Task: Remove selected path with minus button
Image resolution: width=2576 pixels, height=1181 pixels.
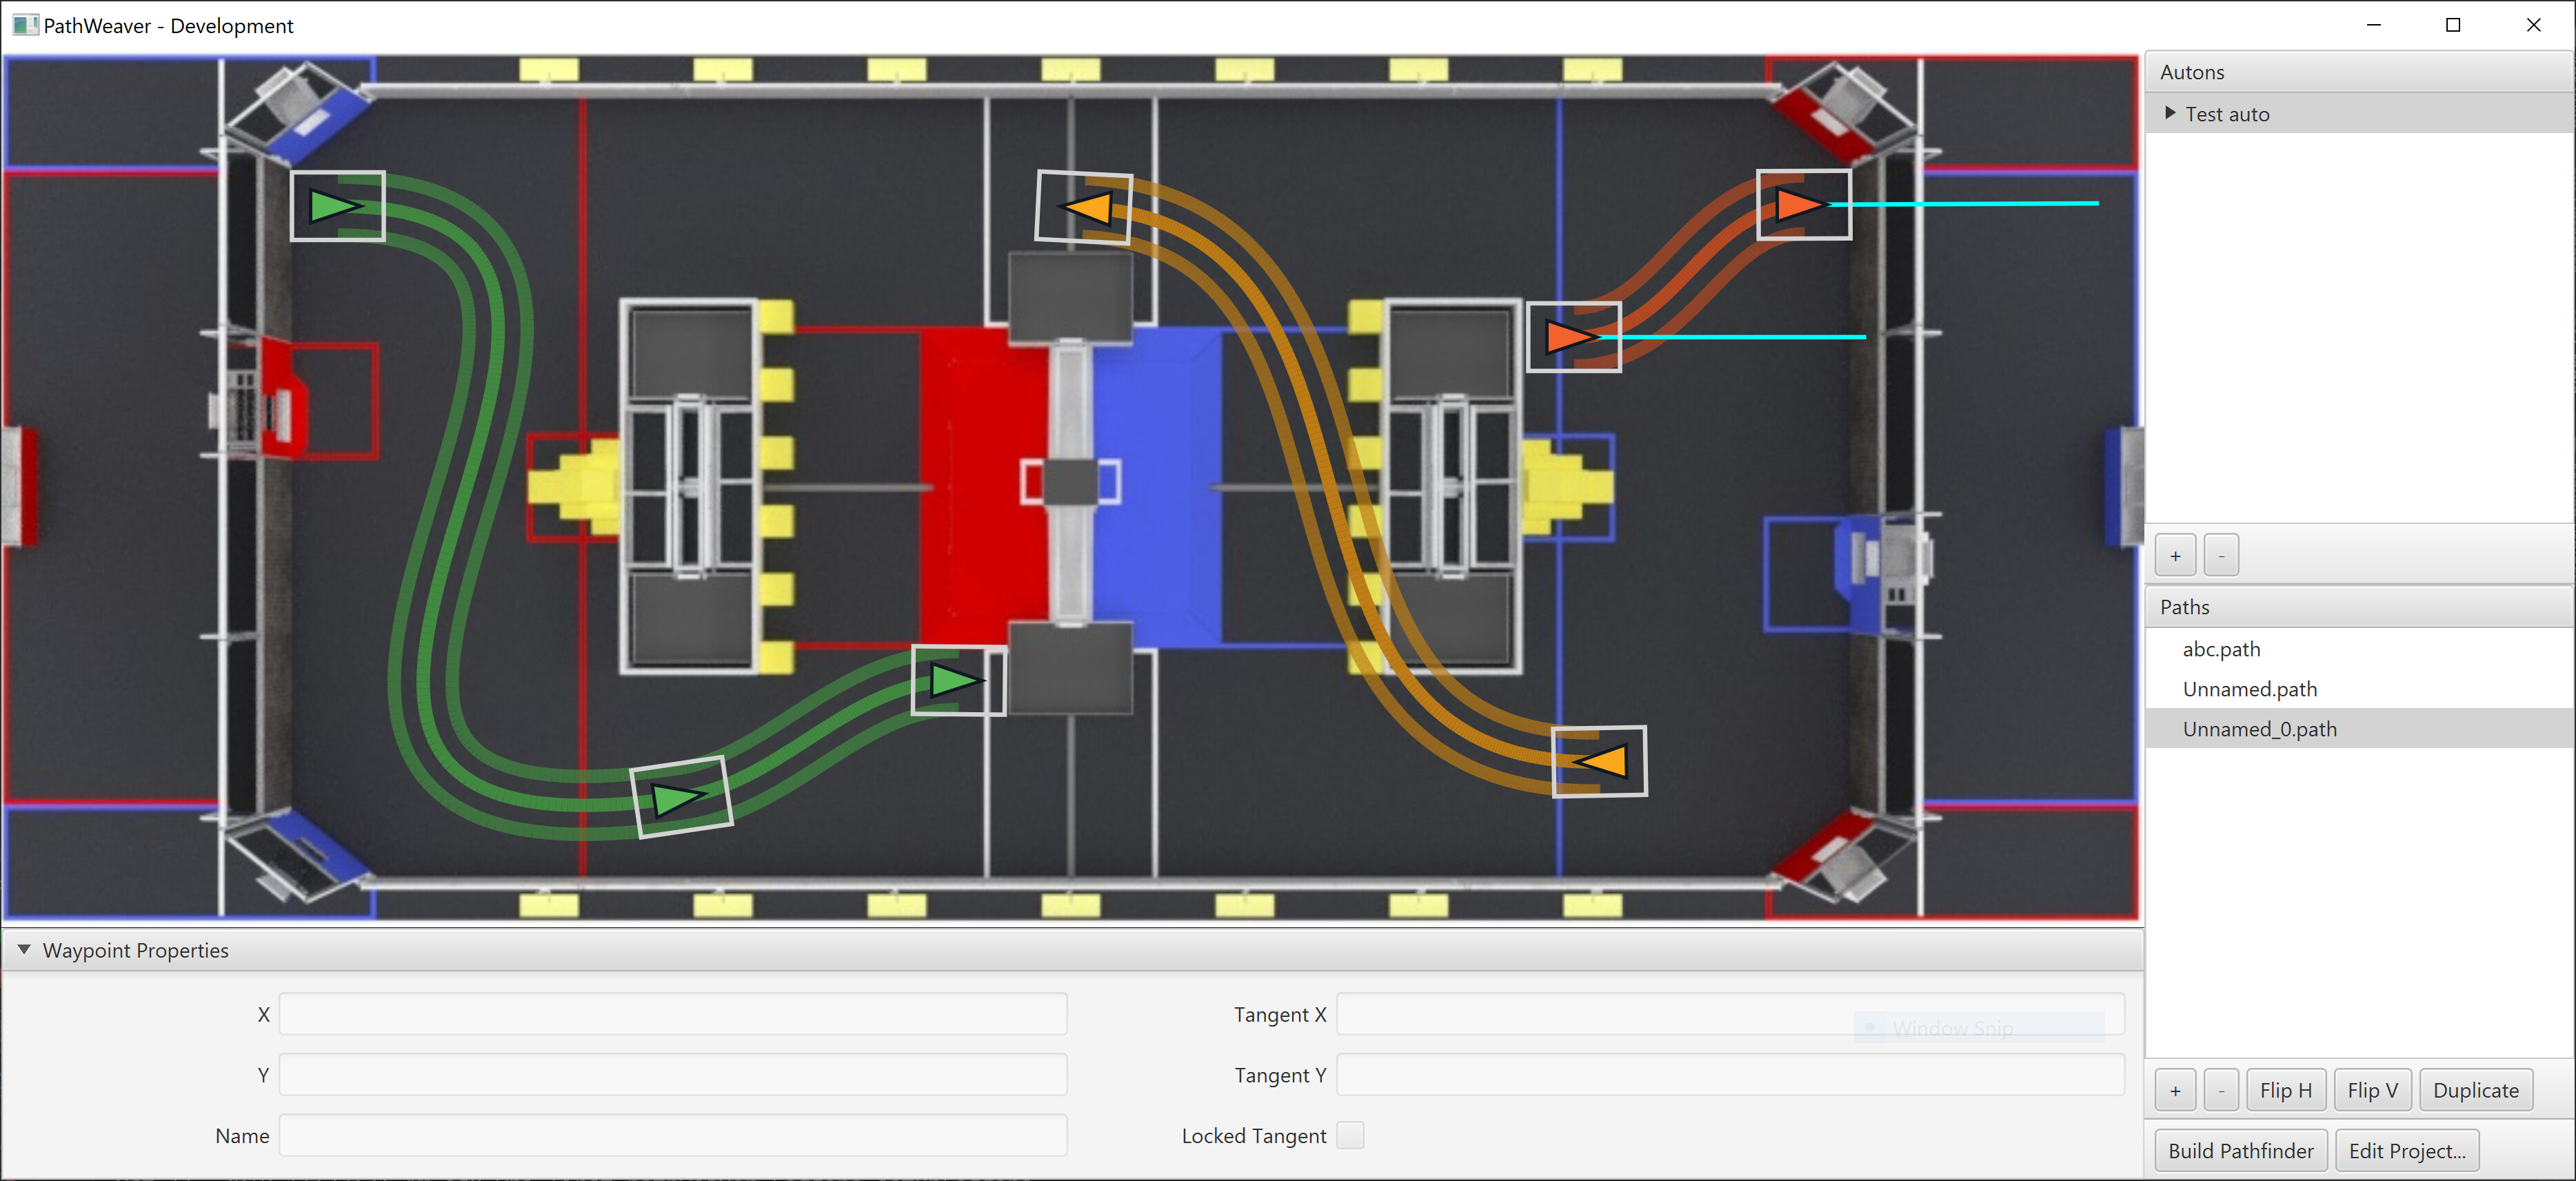Action: point(2222,1090)
